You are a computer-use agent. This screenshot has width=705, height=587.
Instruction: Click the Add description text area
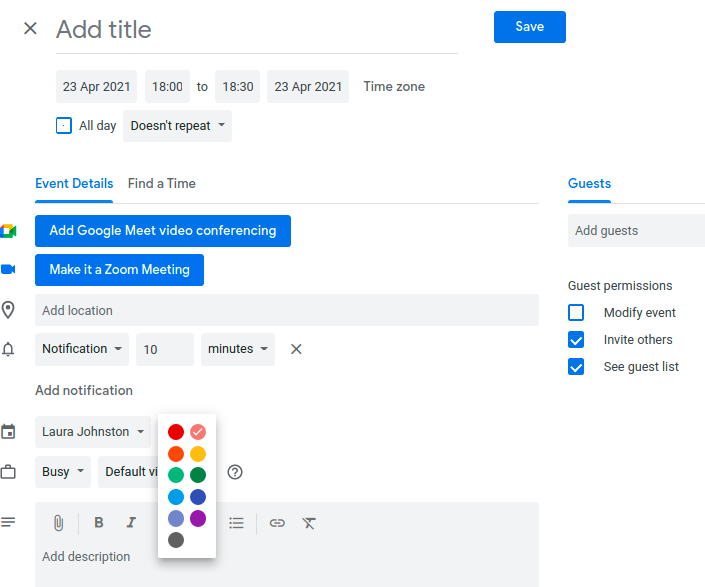tap(287, 562)
